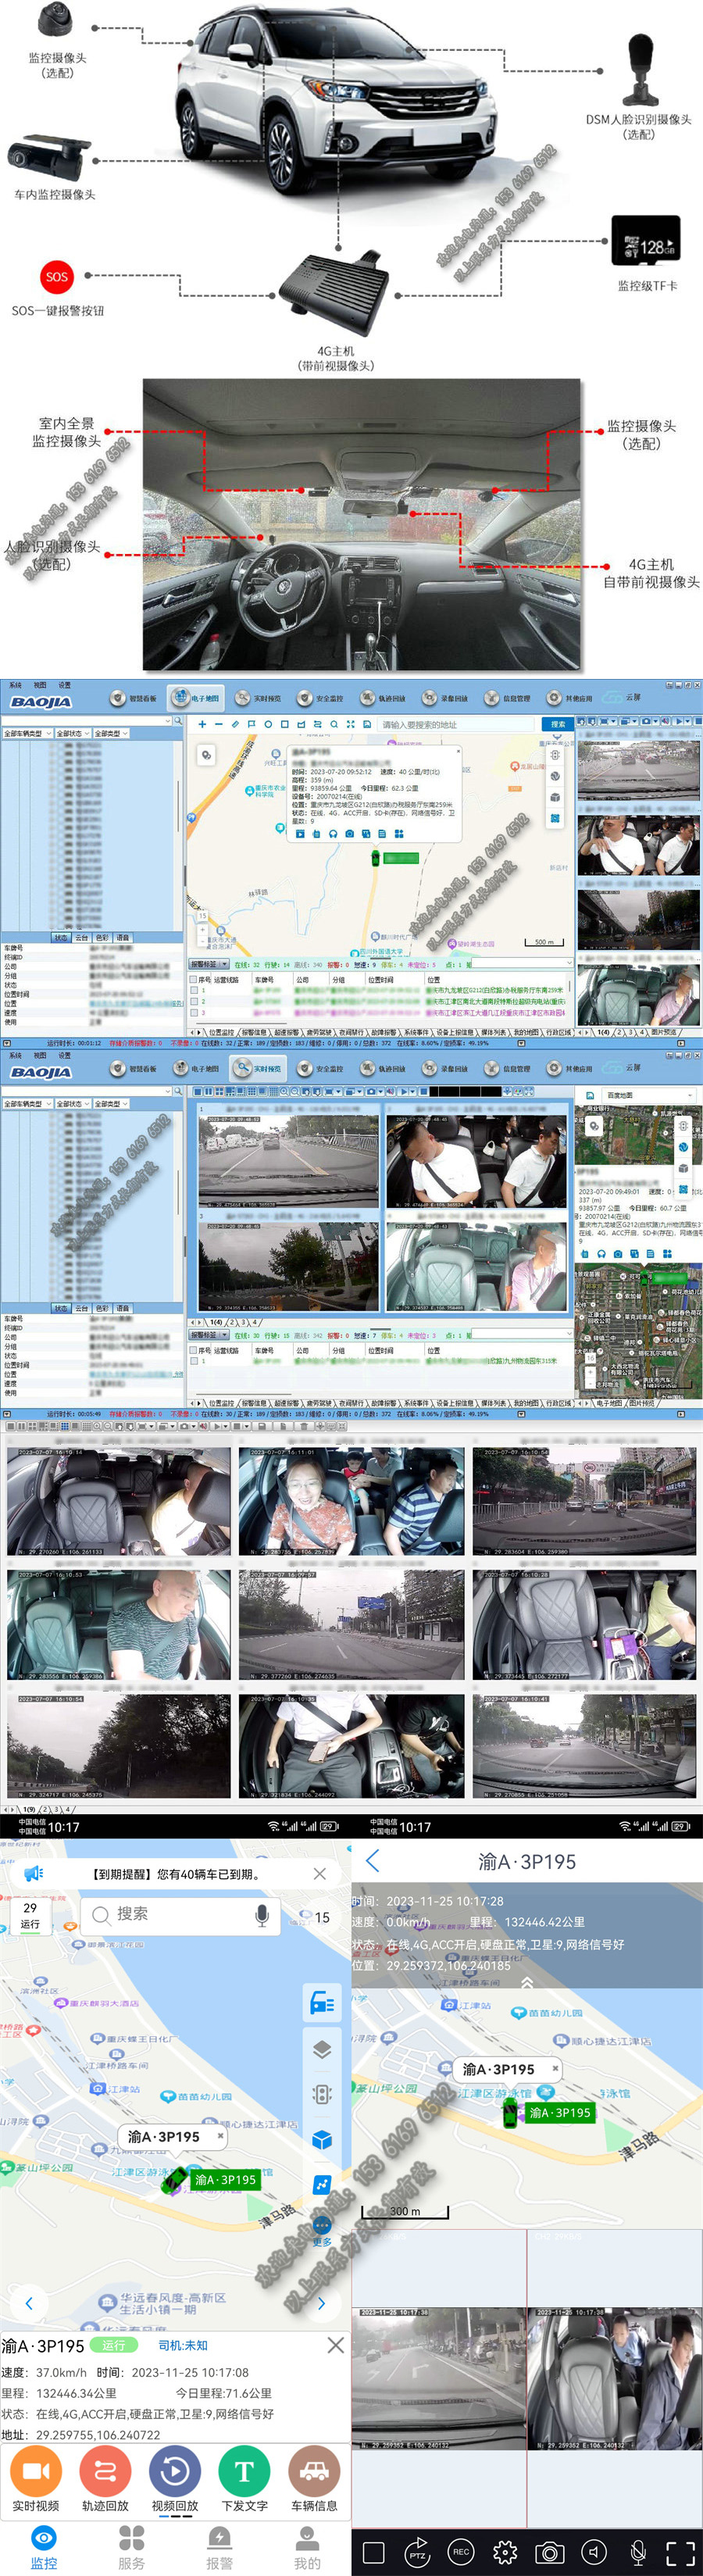703x2576 pixels.
Task: Tap the orange 轨迹回放 track playback icon
Action: 105,2472
